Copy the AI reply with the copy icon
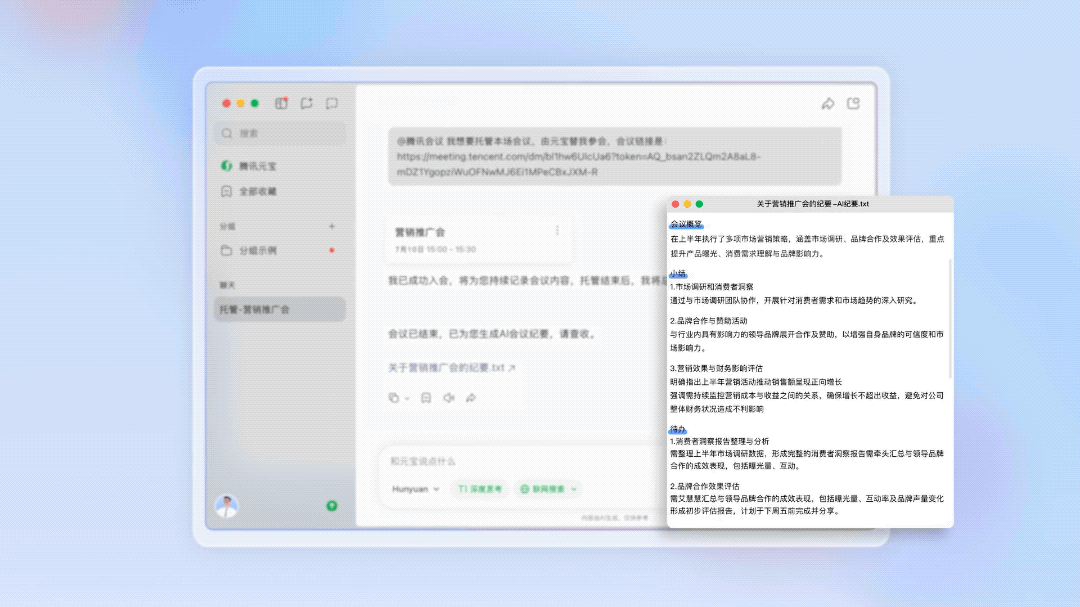 pos(394,397)
